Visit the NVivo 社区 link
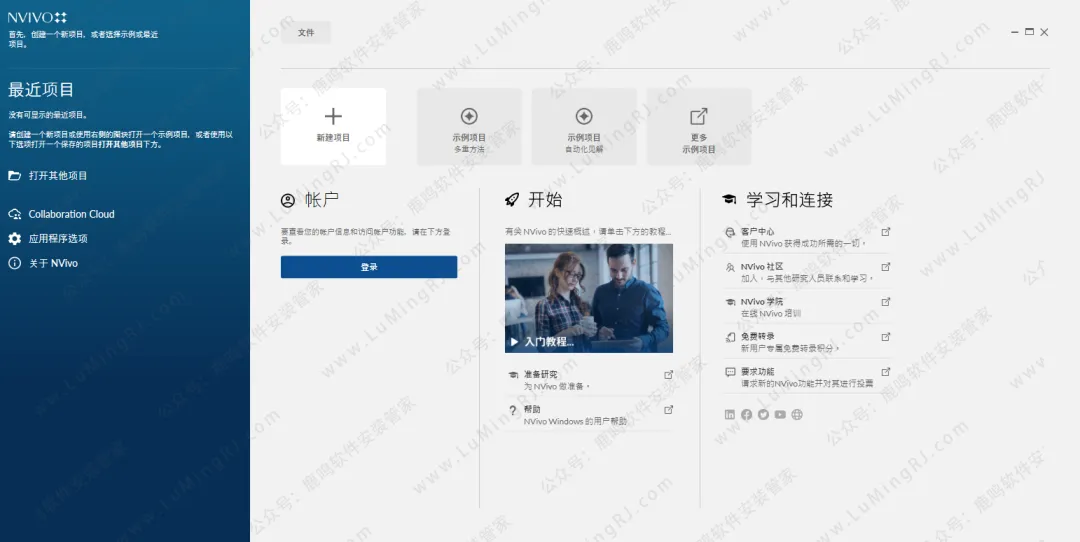 coord(761,267)
